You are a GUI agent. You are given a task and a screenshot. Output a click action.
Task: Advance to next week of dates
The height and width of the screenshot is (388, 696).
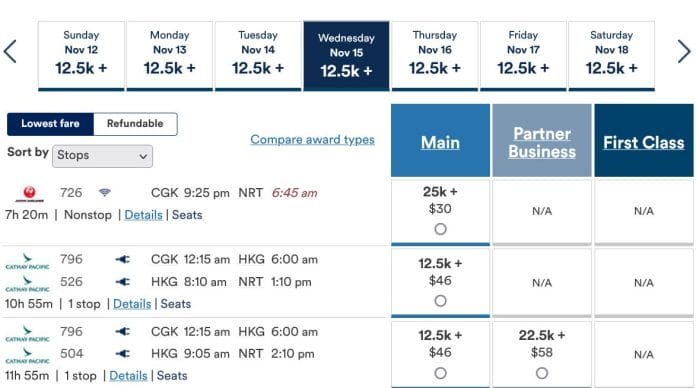tap(684, 51)
